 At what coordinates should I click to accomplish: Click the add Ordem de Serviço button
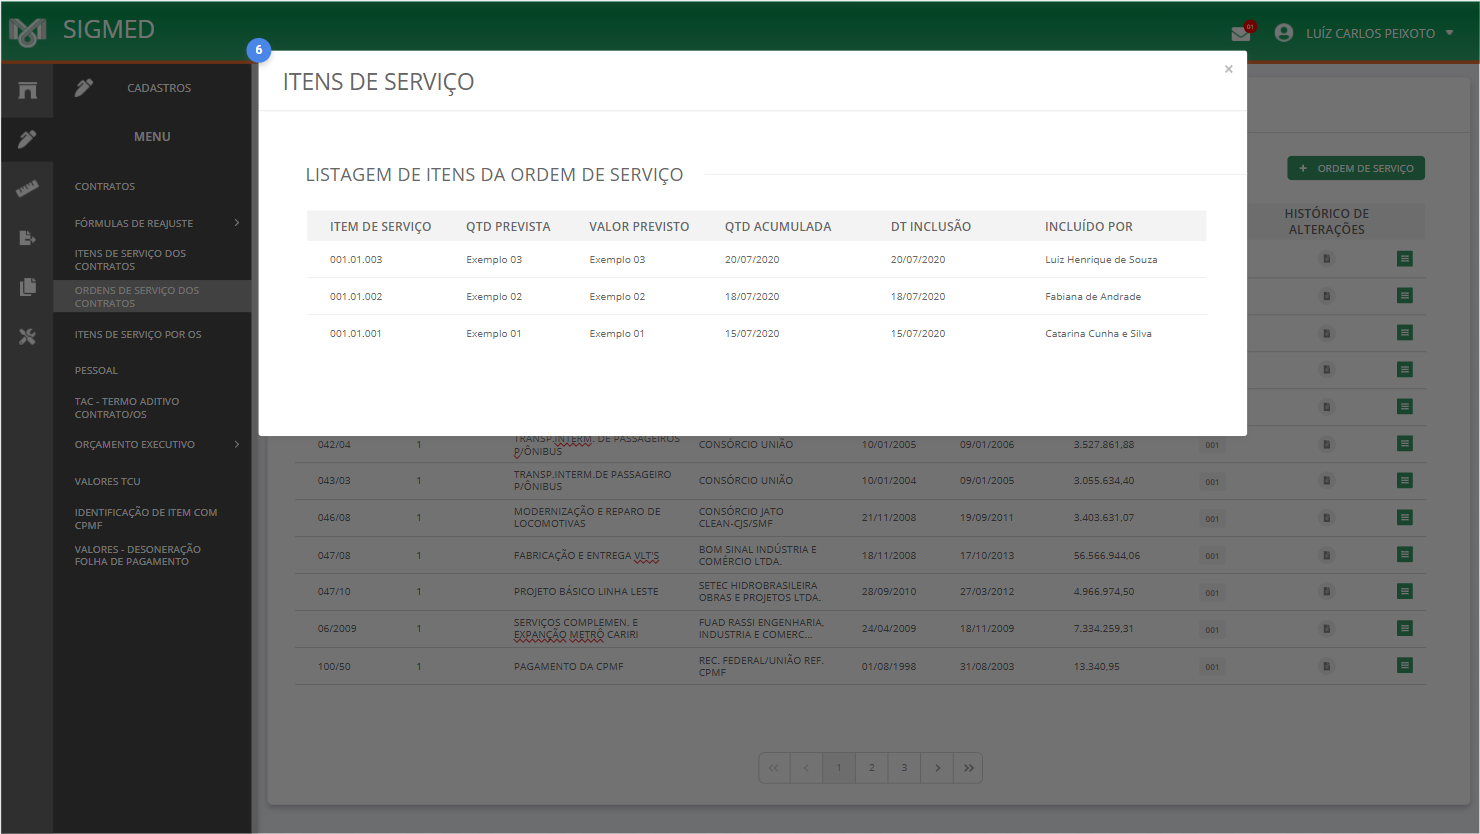1356,168
